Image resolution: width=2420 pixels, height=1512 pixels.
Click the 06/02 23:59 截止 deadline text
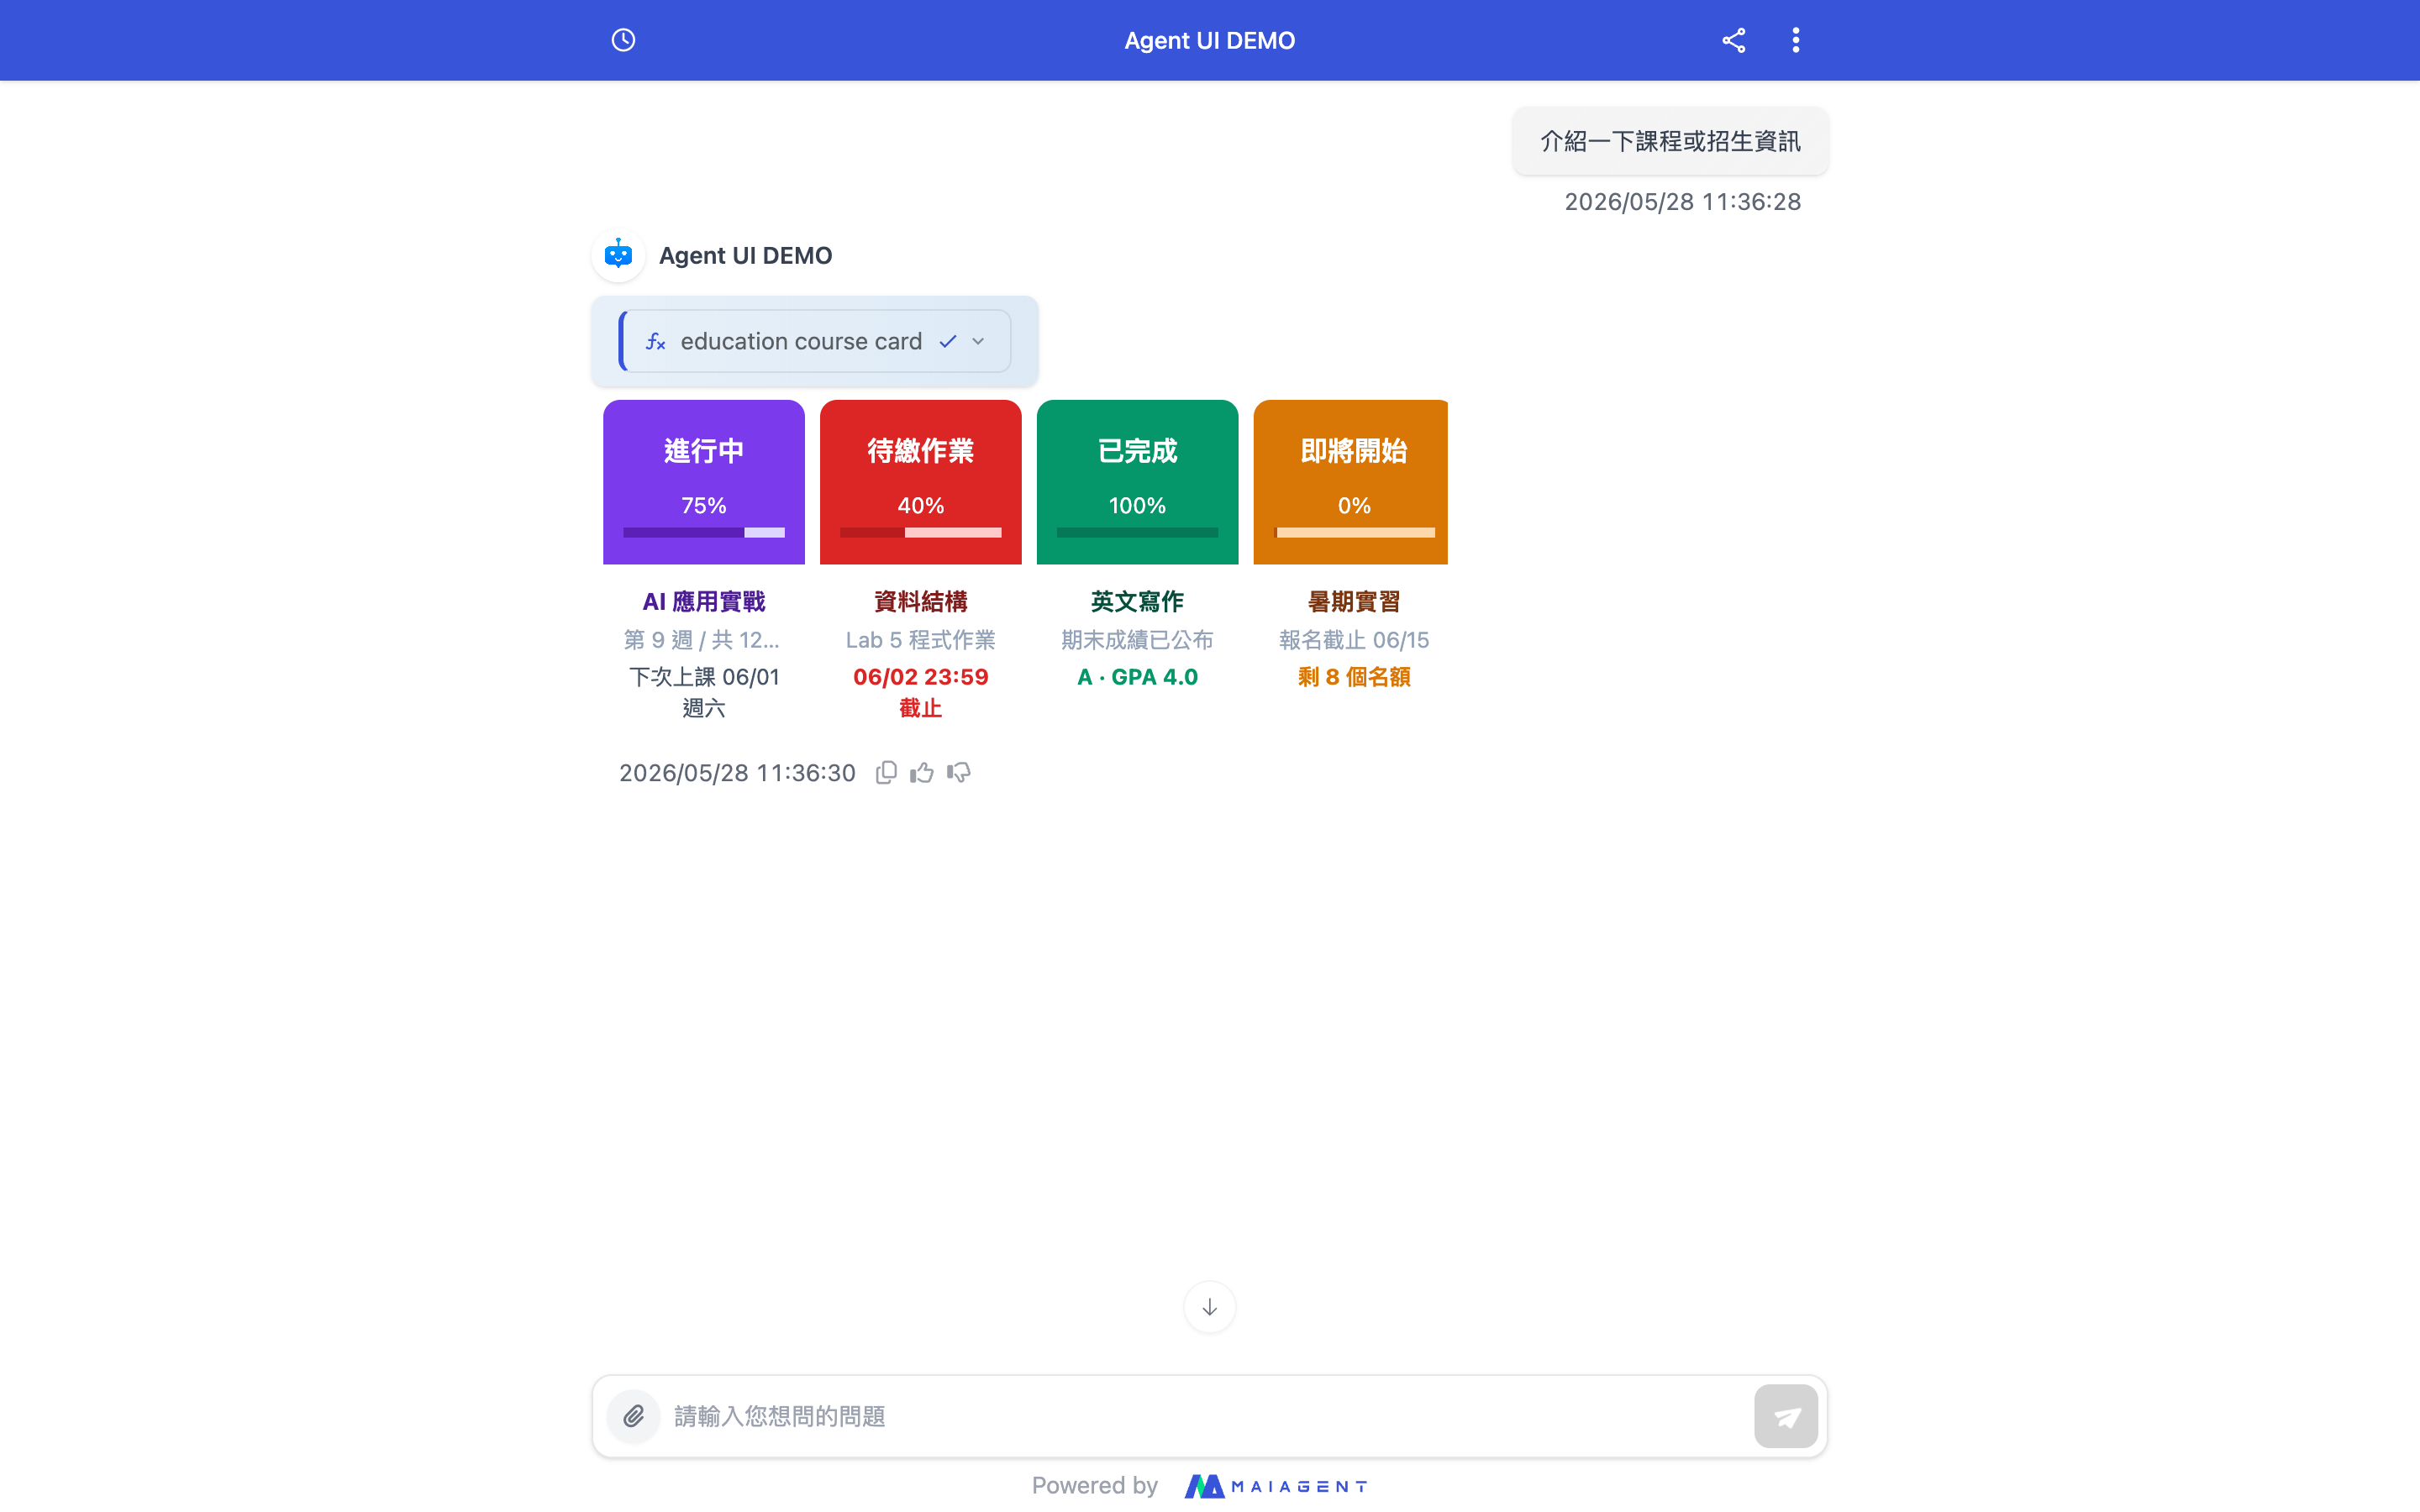921,692
